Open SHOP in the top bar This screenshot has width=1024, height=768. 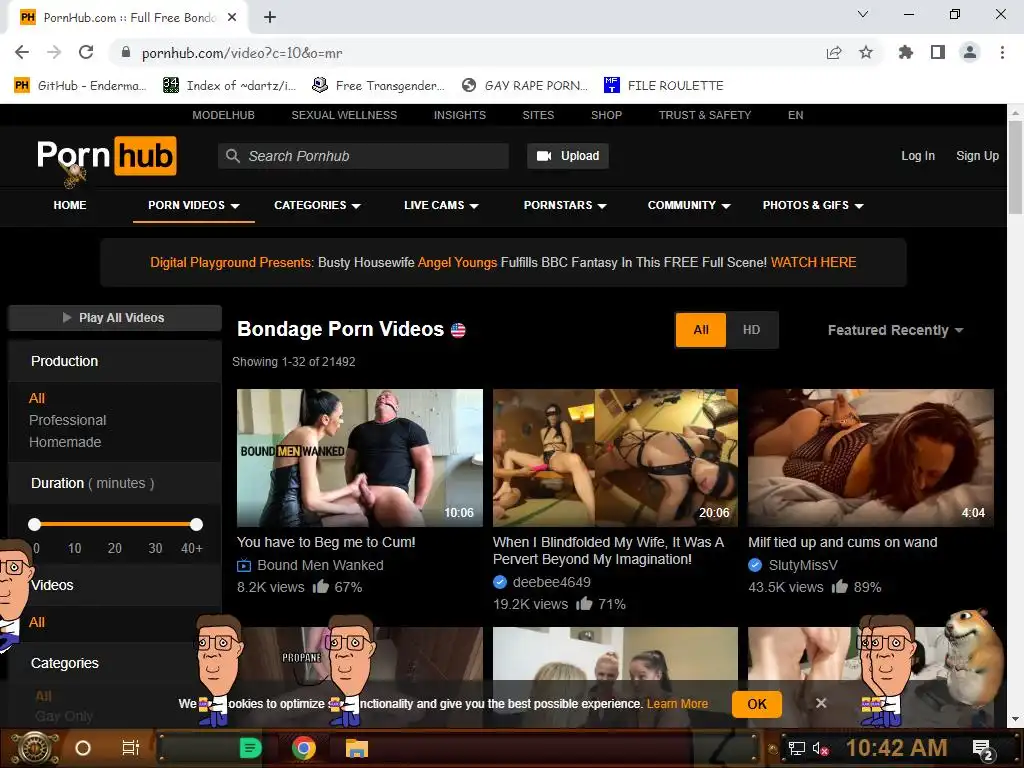click(x=607, y=115)
